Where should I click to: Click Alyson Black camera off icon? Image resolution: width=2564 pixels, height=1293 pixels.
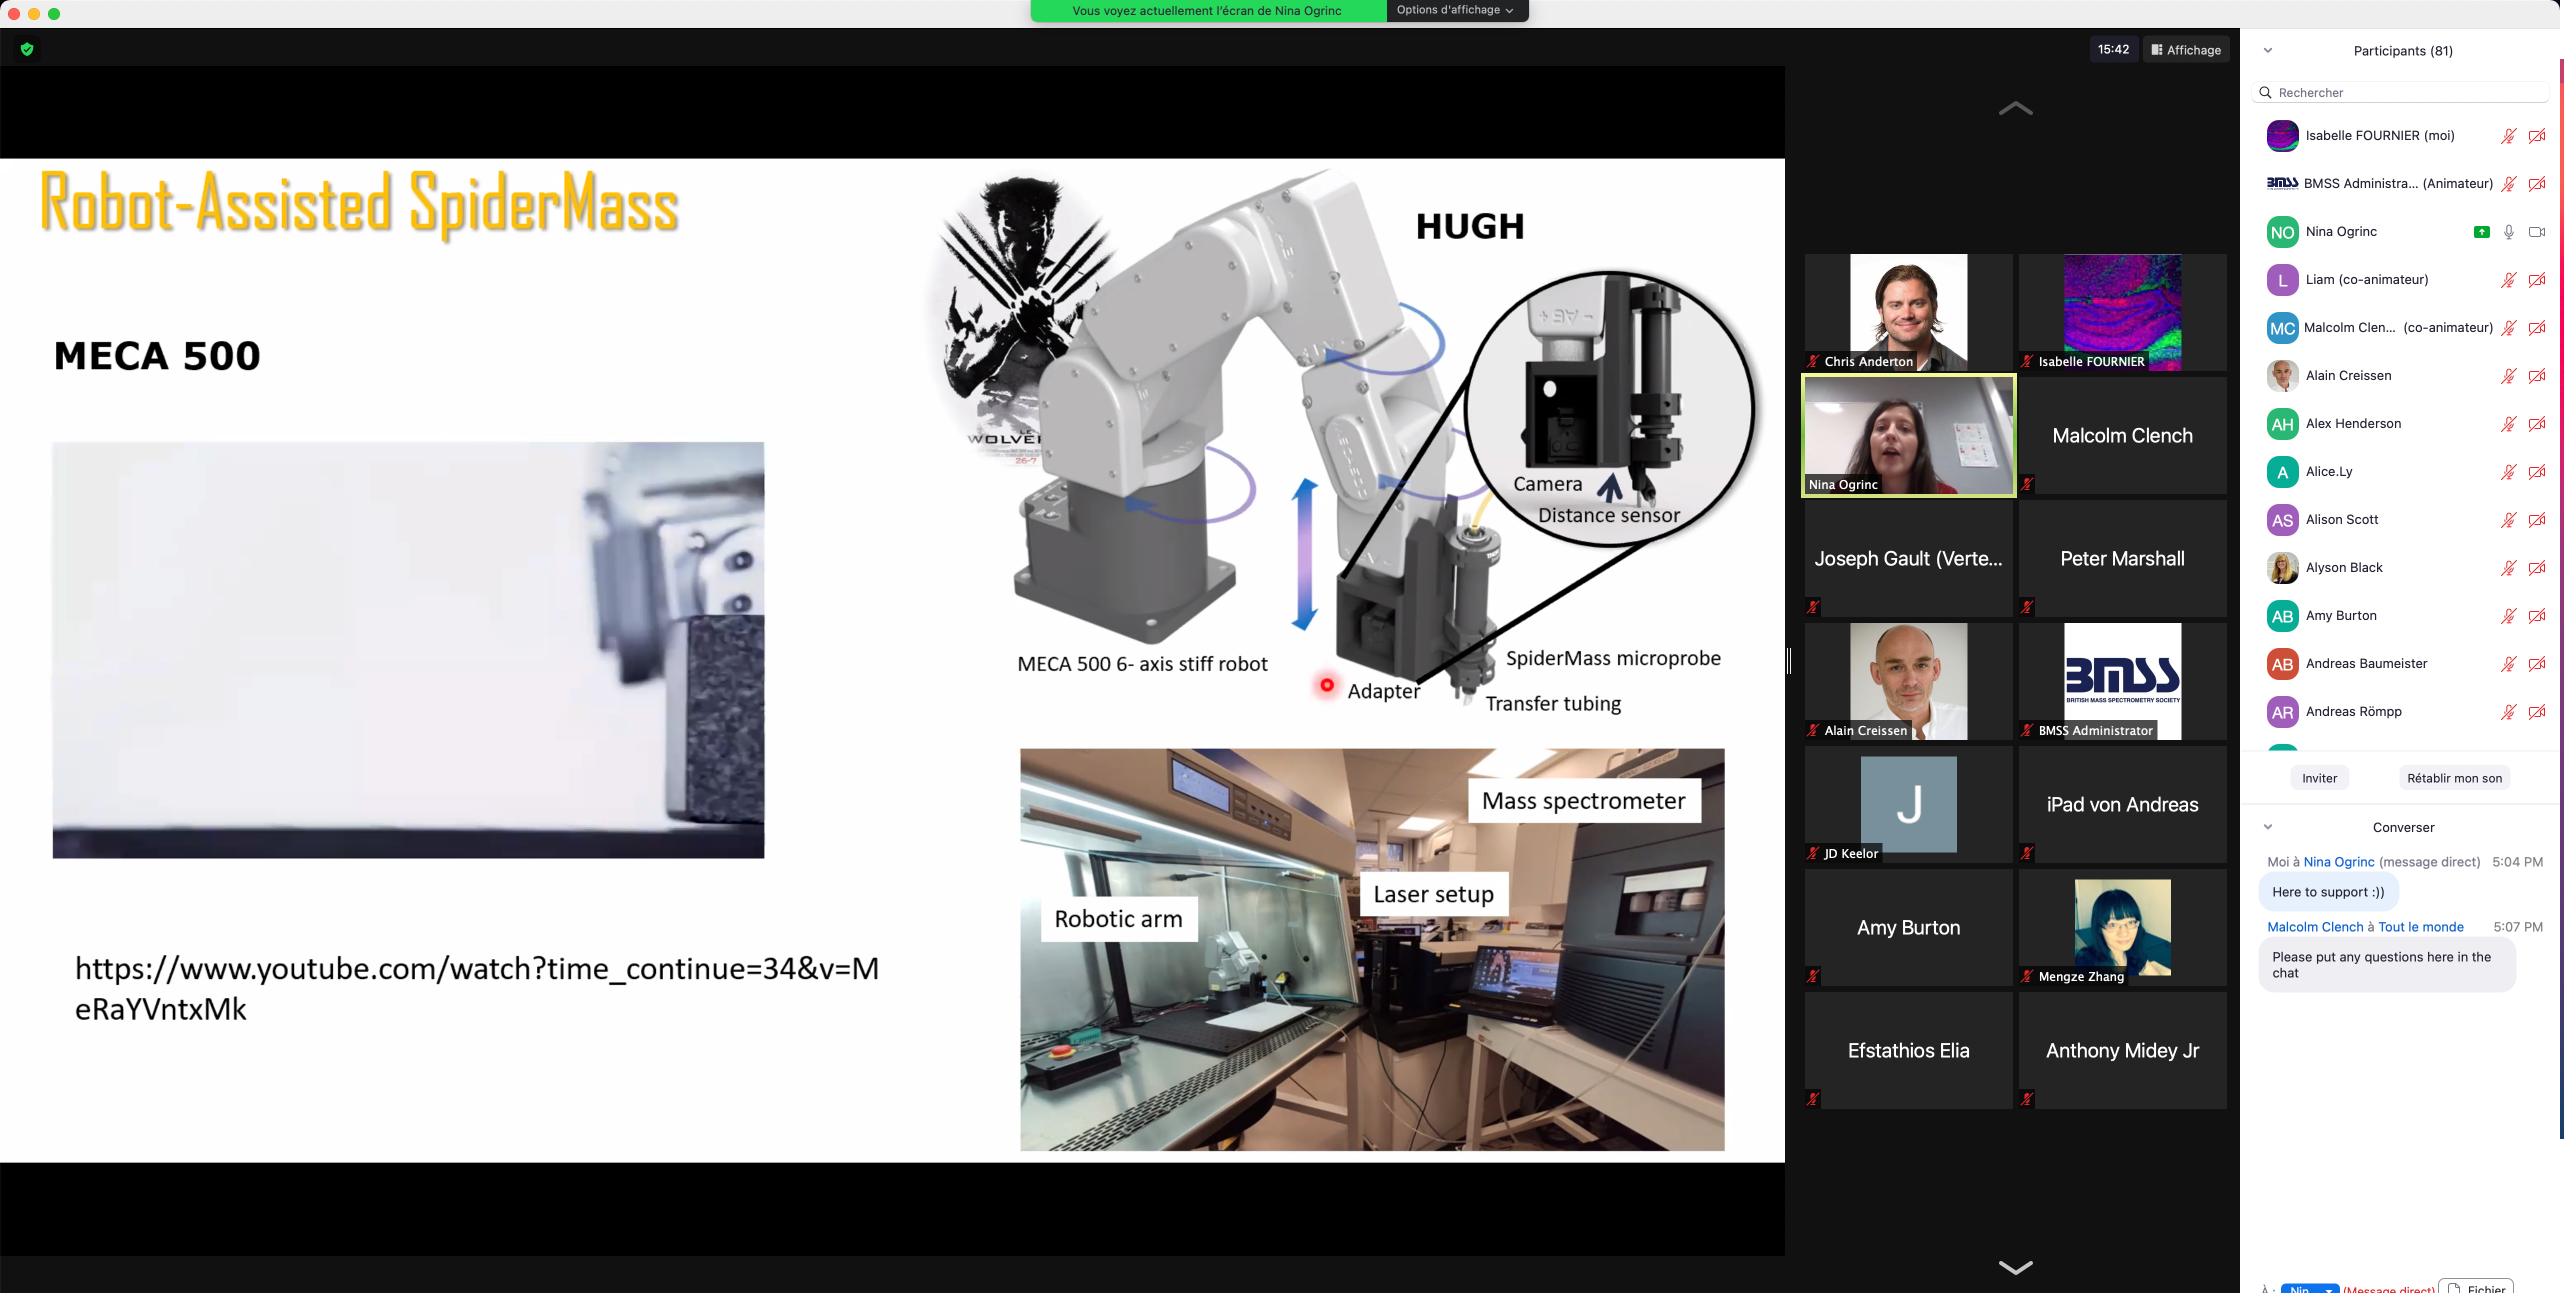[x=2537, y=568]
